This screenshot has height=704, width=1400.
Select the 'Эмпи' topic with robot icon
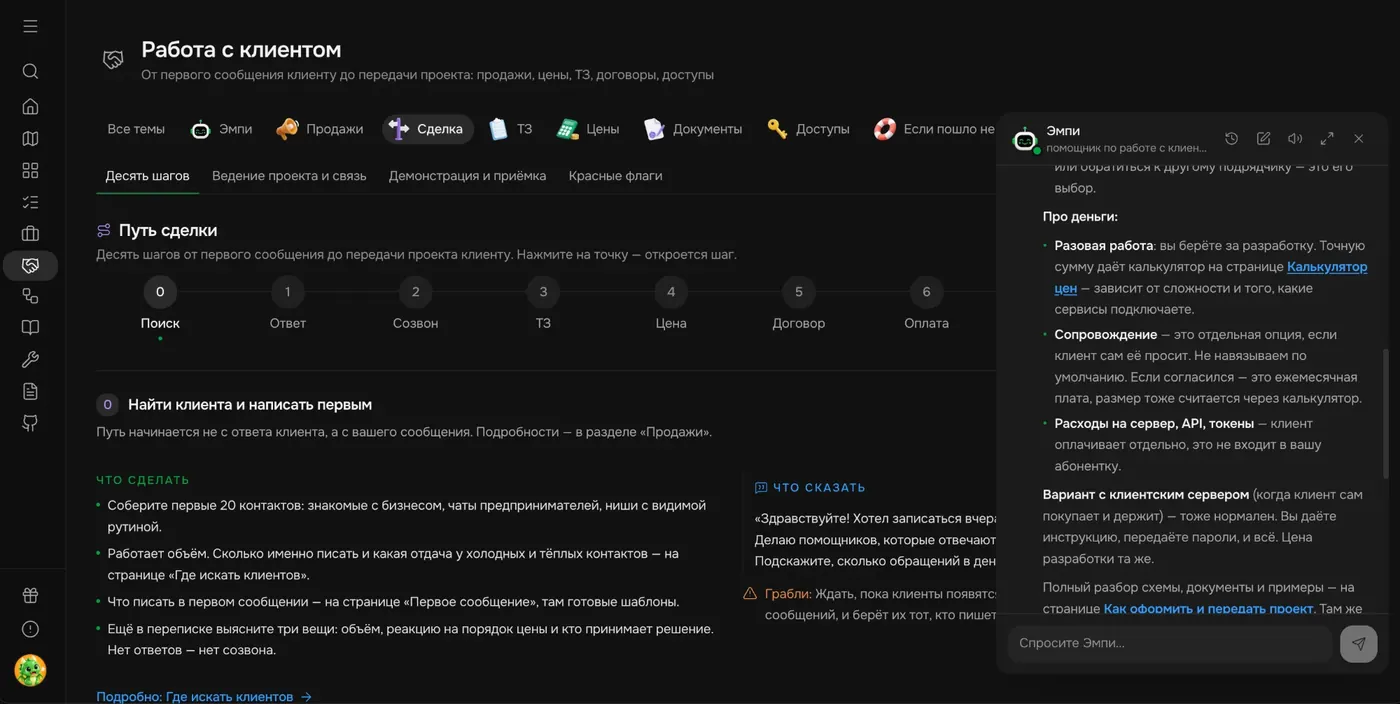(222, 129)
